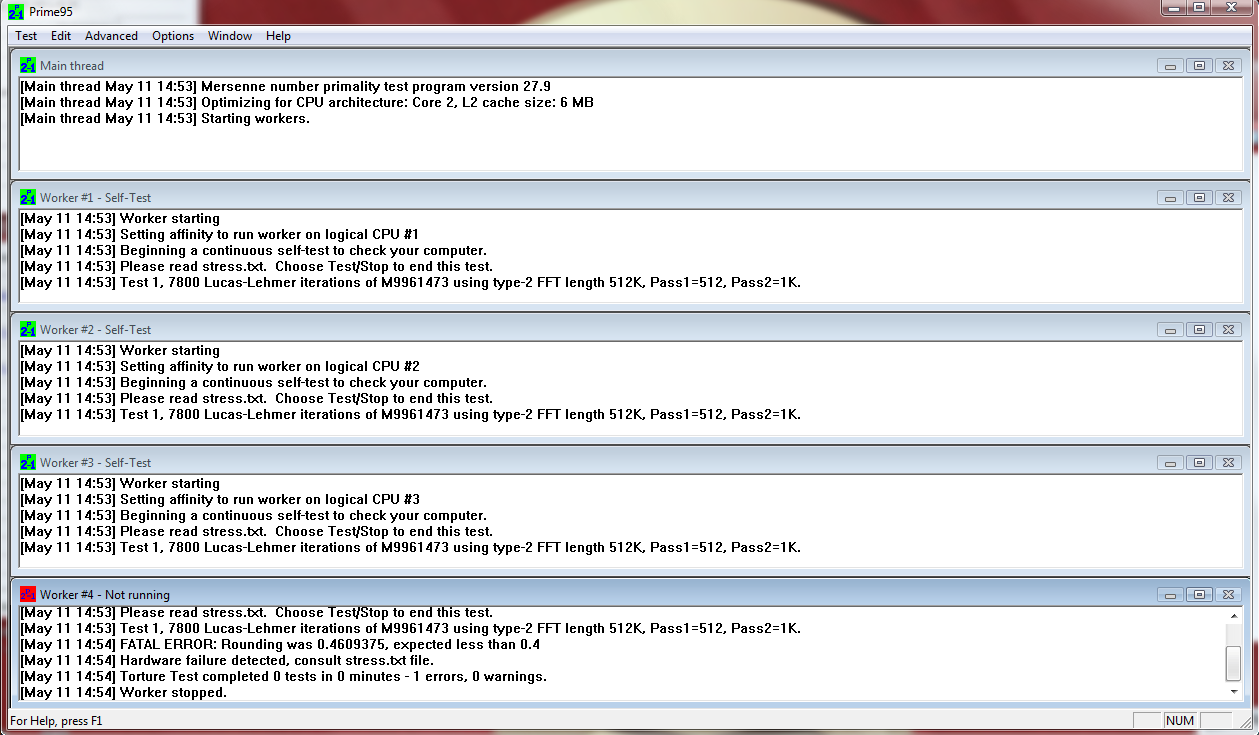Click Worker #2 'Beginning a continuous self-test' line

[x=254, y=383]
